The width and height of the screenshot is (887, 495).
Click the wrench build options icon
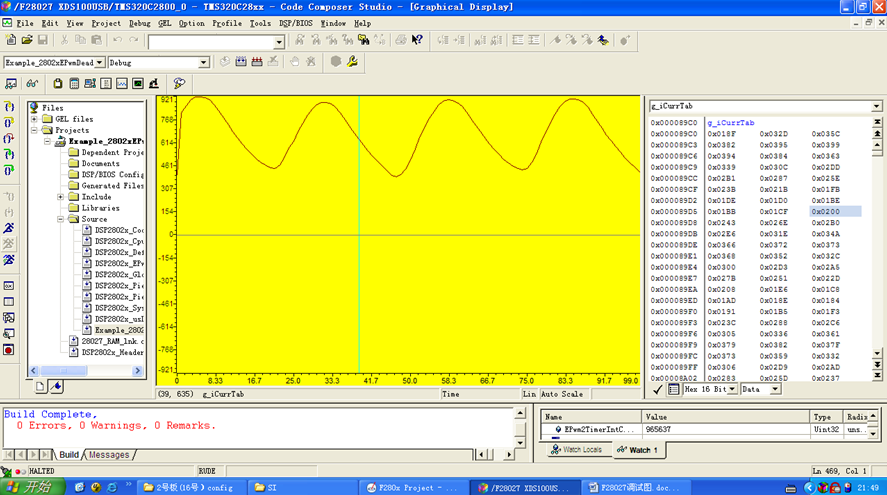tap(352, 62)
